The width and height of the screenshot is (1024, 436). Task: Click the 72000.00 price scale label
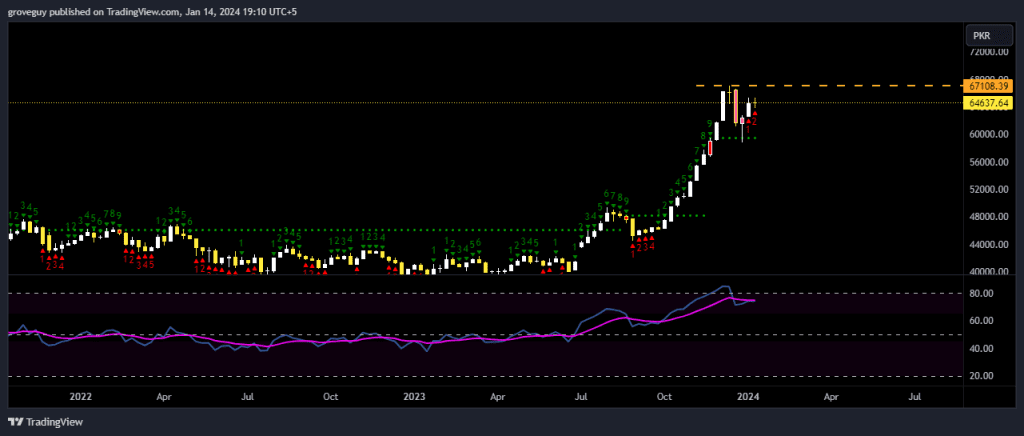tap(988, 51)
